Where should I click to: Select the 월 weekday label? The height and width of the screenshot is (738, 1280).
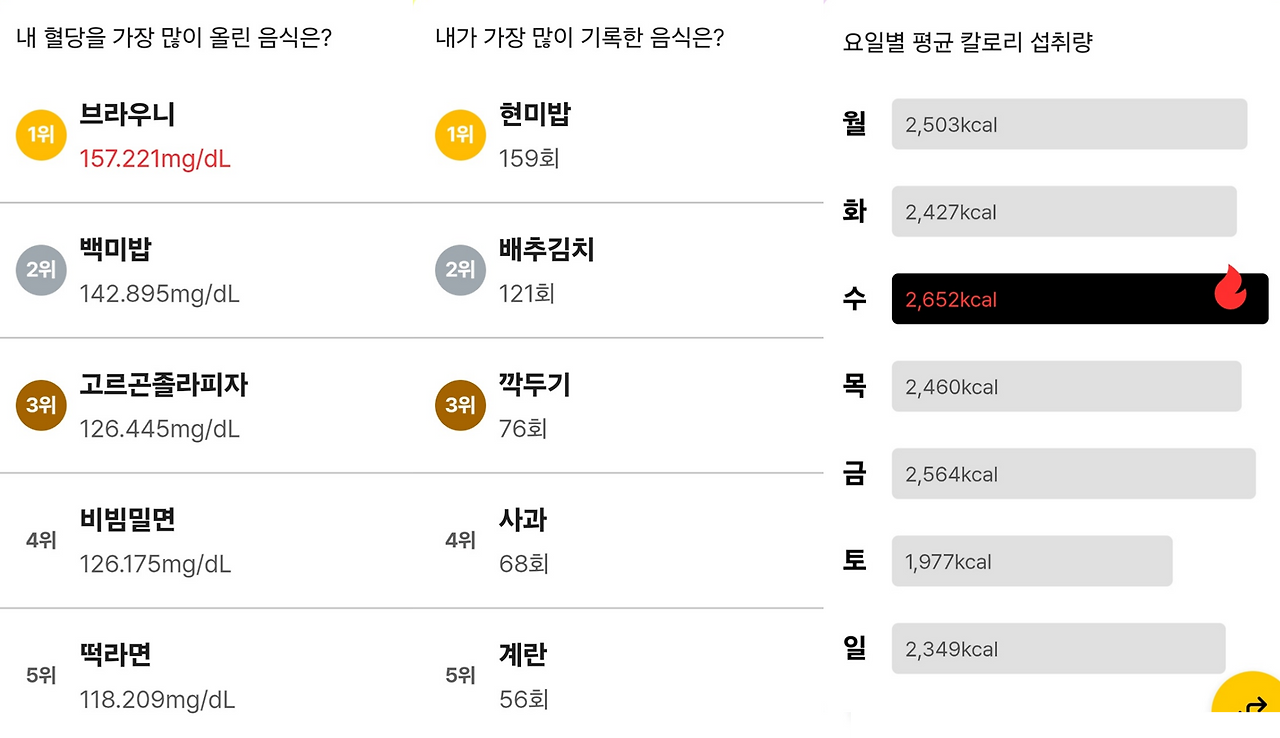pyautogui.click(x=855, y=124)
